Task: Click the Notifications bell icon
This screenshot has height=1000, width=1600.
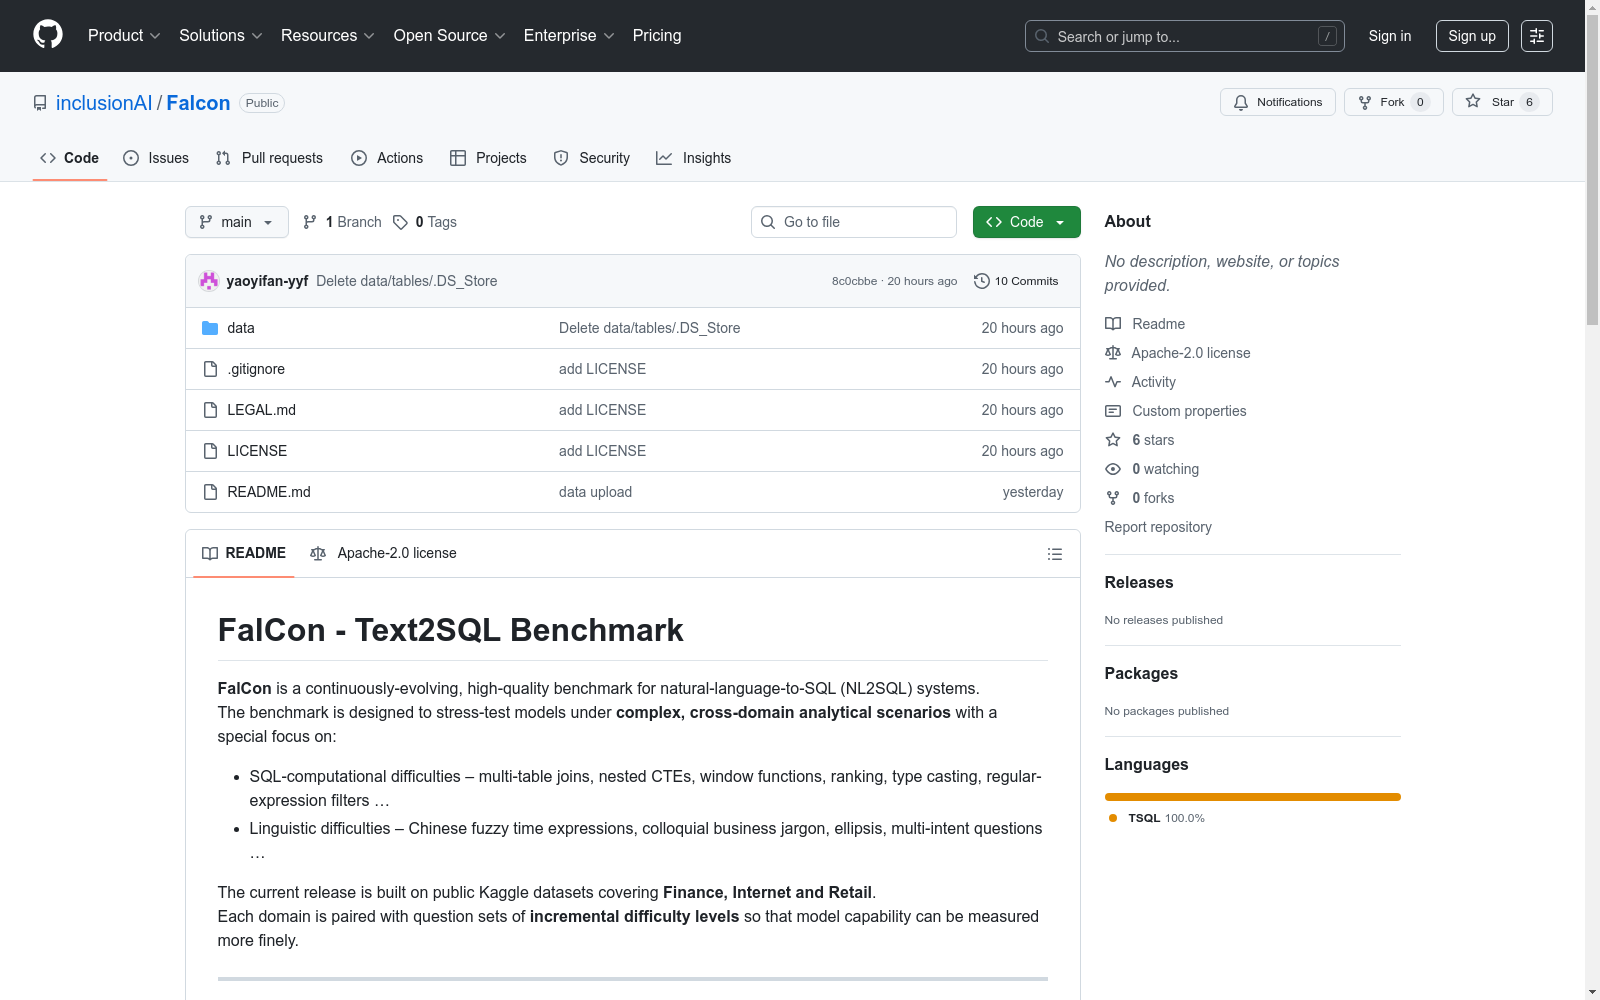Action: click(1241, 102)
